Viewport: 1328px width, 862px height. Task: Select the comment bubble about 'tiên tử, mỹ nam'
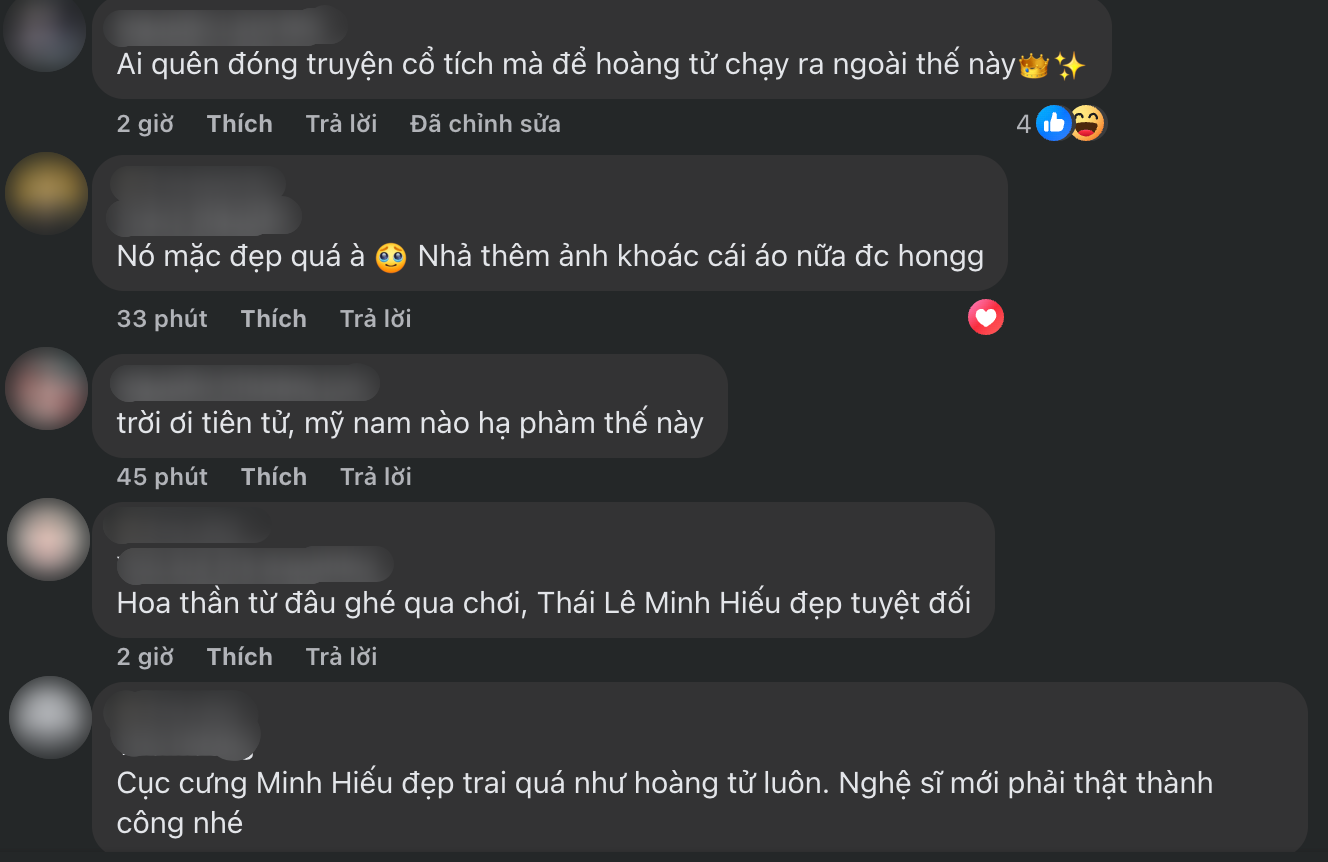coord(409,406)
